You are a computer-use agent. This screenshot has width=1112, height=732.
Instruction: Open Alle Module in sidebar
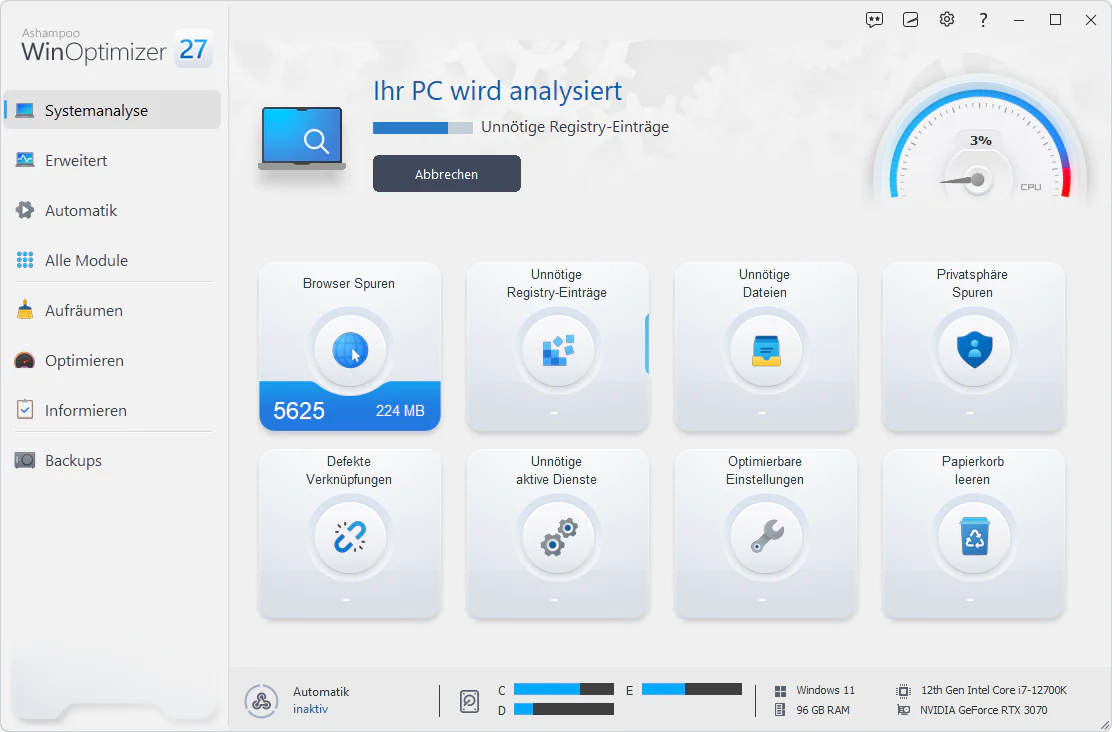[112, 260]
